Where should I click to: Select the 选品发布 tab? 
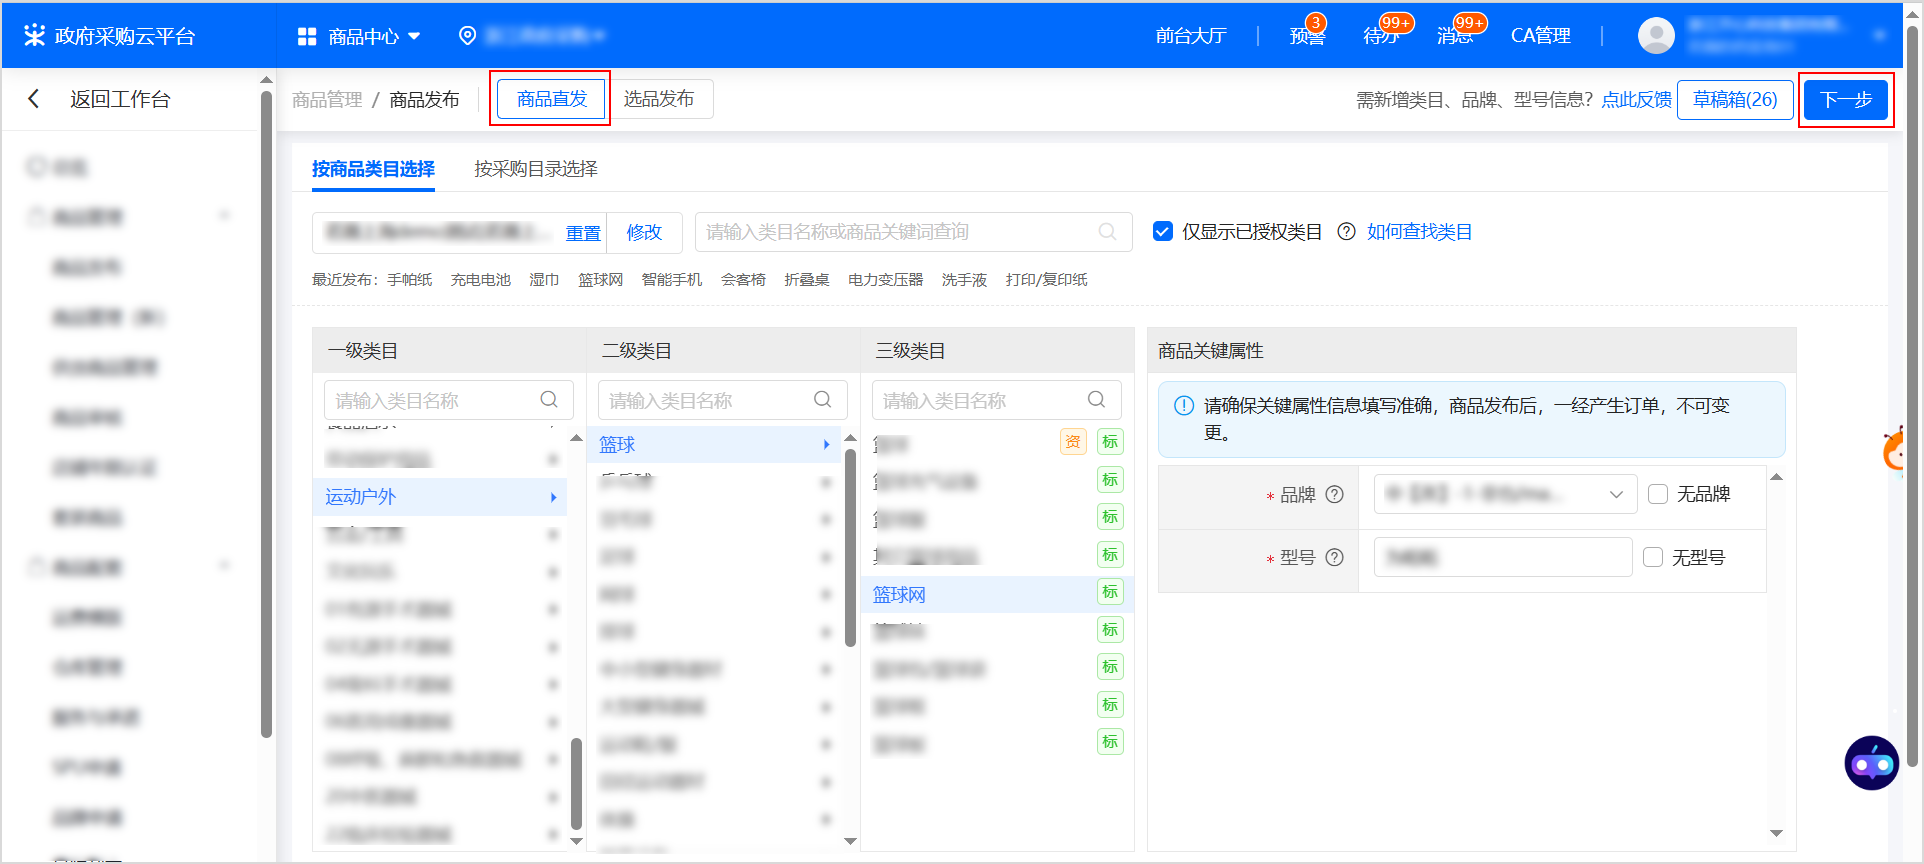pyautogui.click(x=659, y=99)
